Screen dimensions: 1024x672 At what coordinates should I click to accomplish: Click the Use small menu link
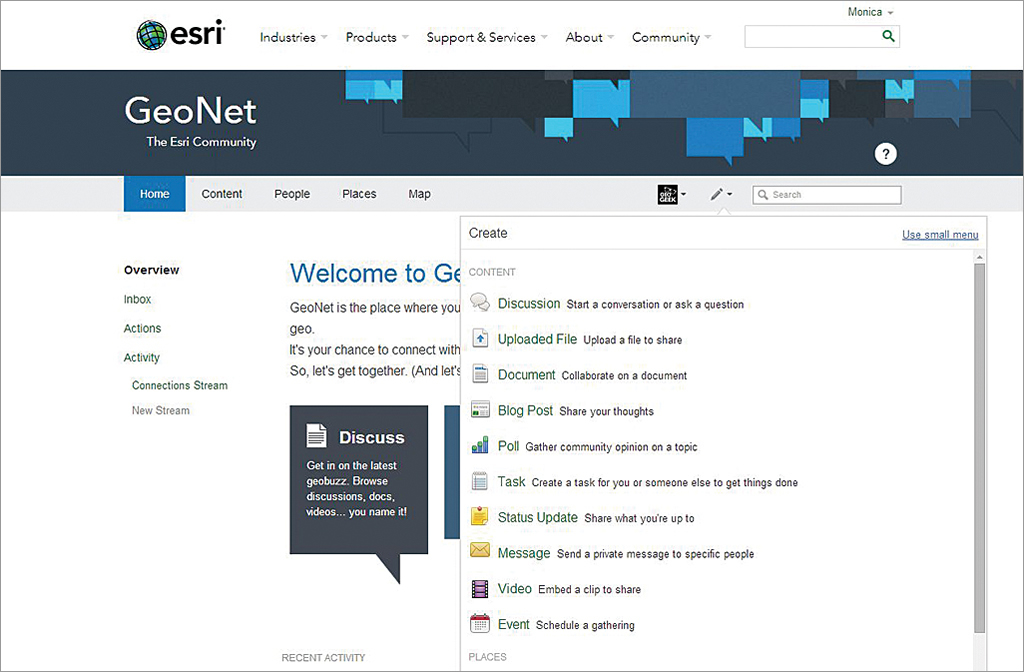(940, 234)
